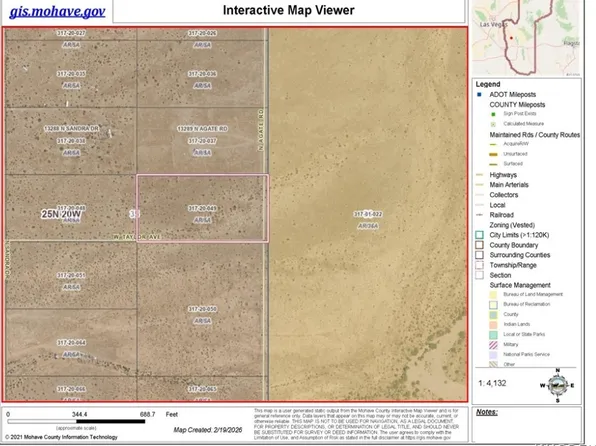Click parcel label 317-20-035
The height and width of the screenshot is (446, 596).
[x=71, y=74]
